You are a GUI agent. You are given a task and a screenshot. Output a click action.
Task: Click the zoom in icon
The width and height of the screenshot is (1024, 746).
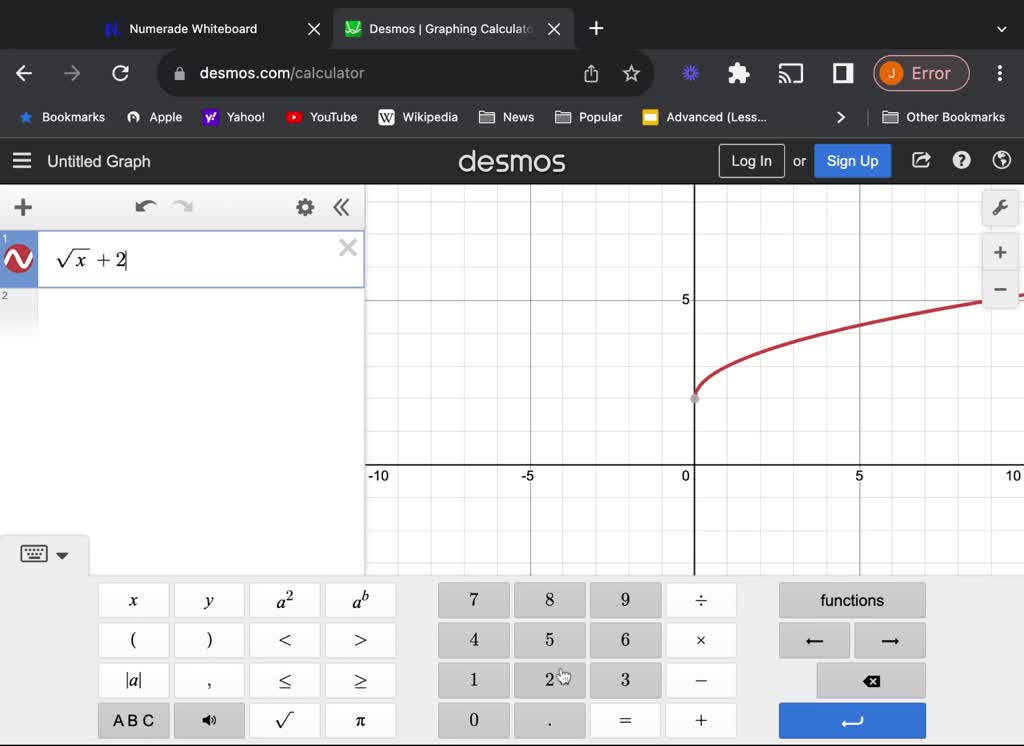(999, 252)
